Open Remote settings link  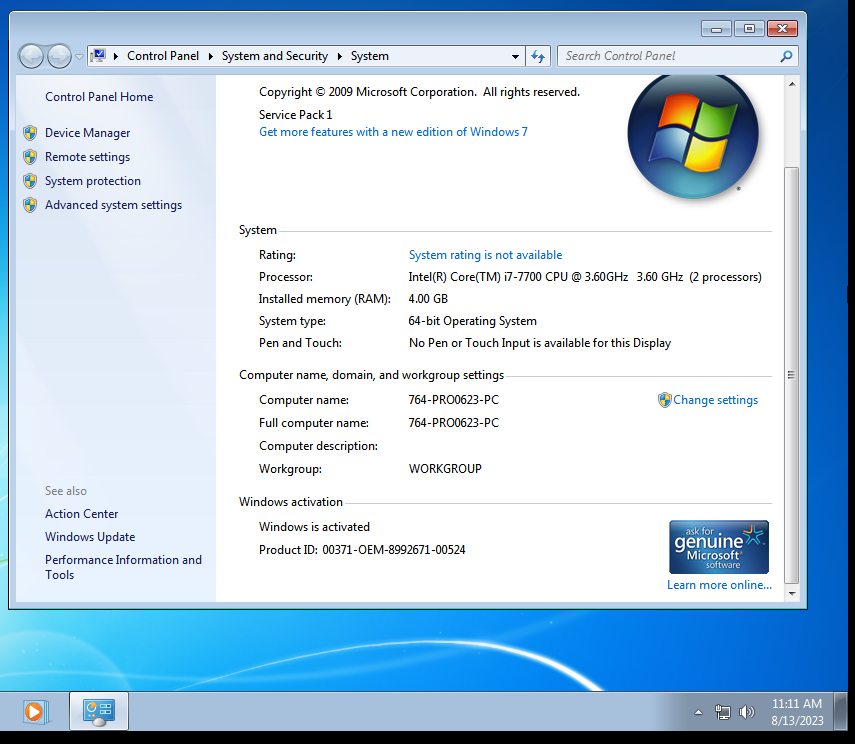click(88, 157)
